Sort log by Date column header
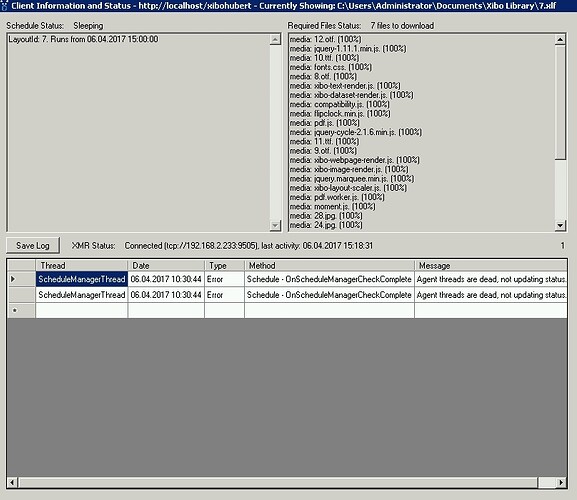Viewport: 577px width, 500px height. coord(166,266)
